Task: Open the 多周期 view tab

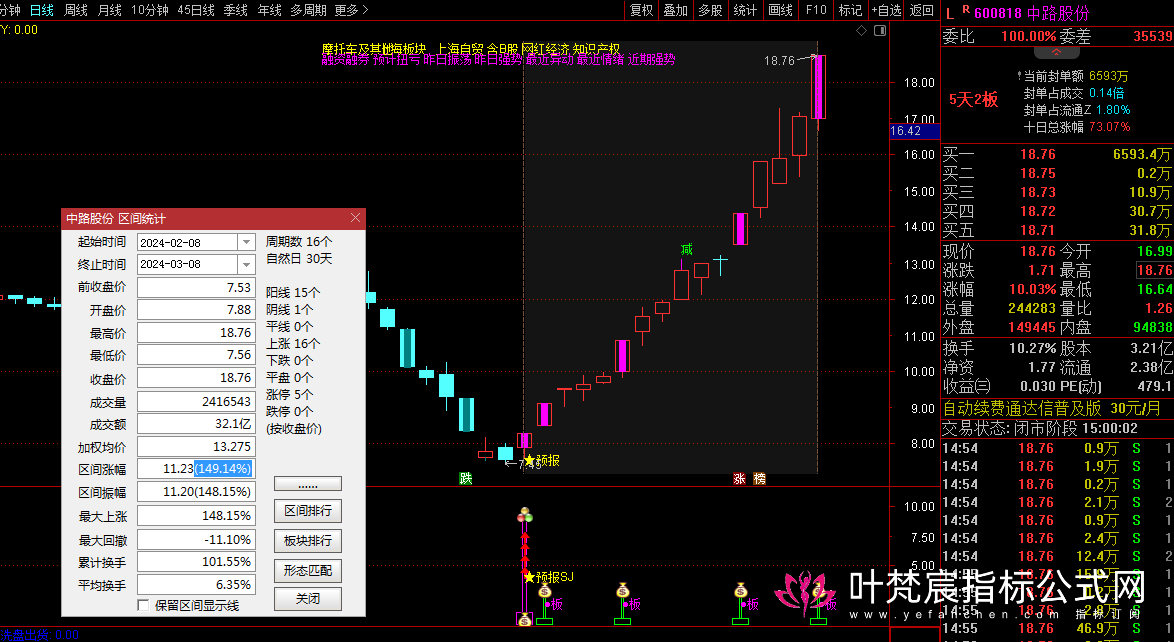Action: tap(308, 10)
